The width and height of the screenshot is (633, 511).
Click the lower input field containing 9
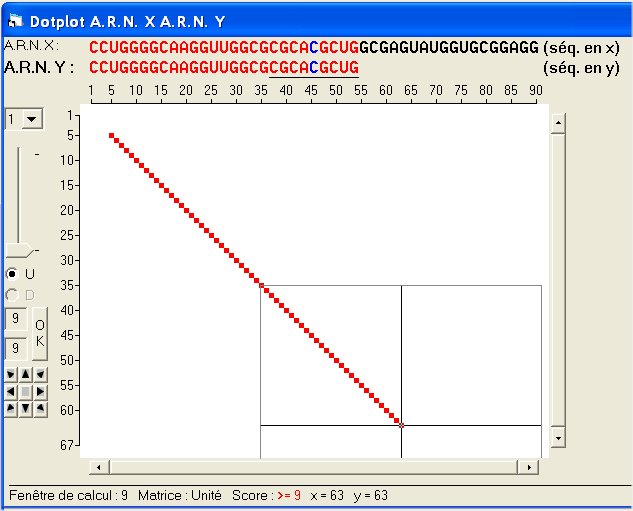click(16, 348)
